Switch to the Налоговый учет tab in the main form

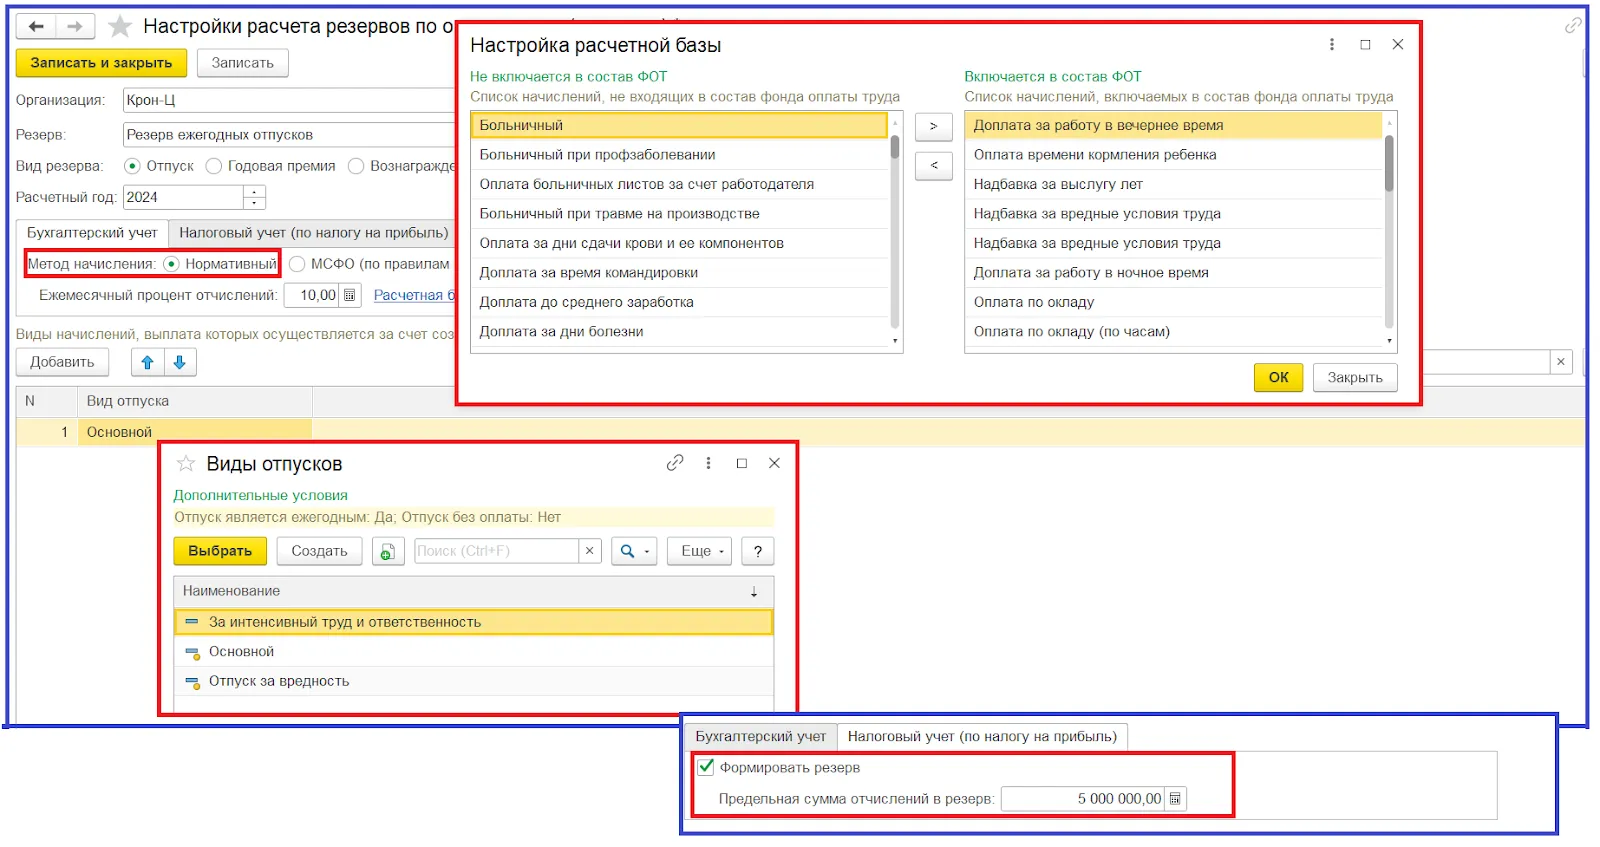tap(313, 233)
